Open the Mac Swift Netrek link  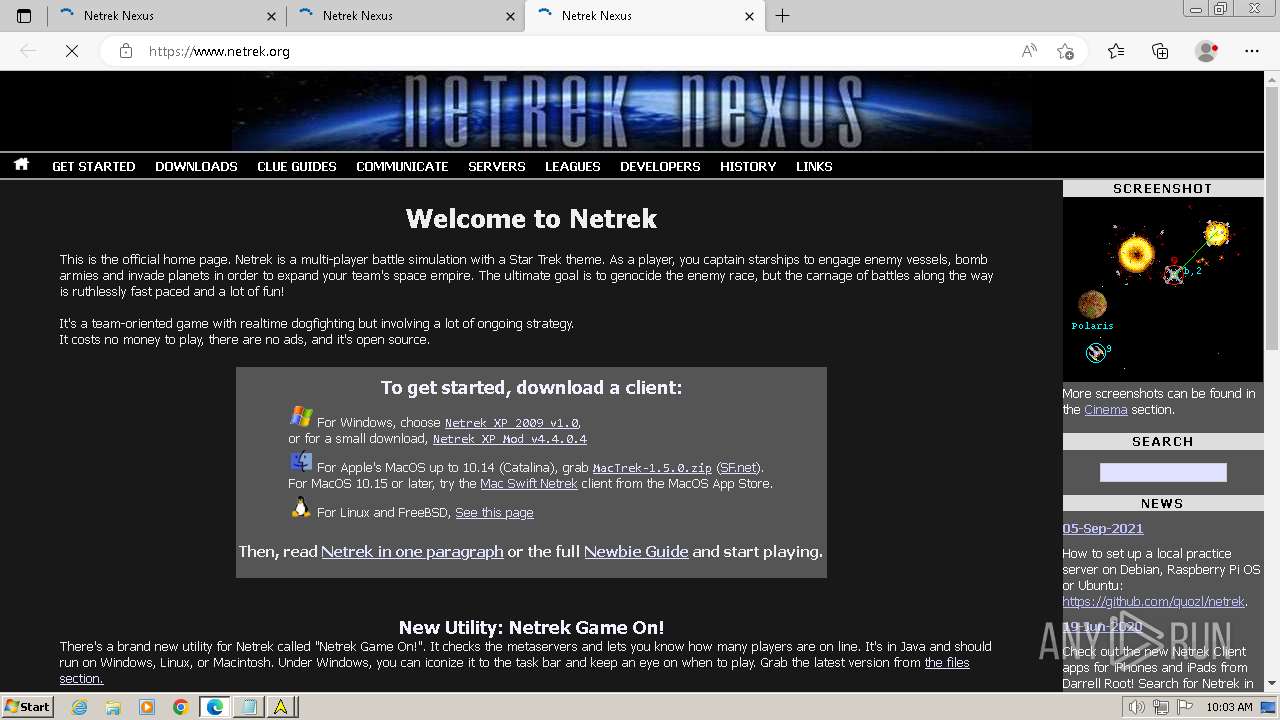click(529, 483)
